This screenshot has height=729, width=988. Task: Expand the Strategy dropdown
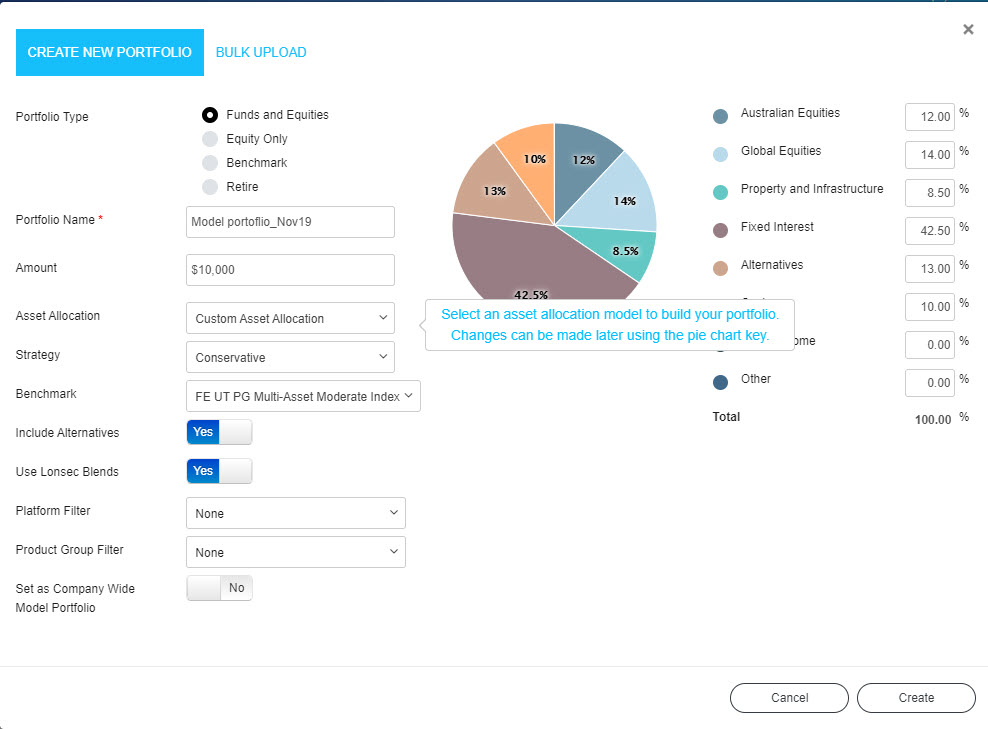290,357
